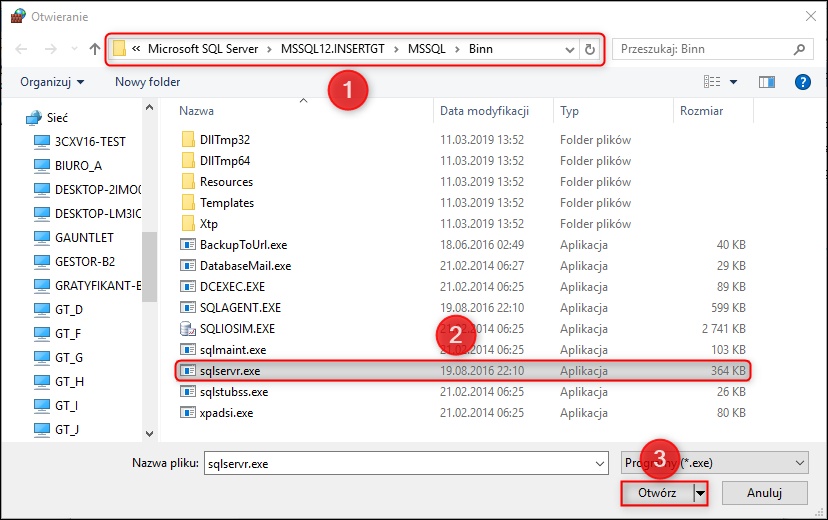Click SQLAGENT.EXE file icon
This screenshot has width=828, height=520.
coord(188,307)
